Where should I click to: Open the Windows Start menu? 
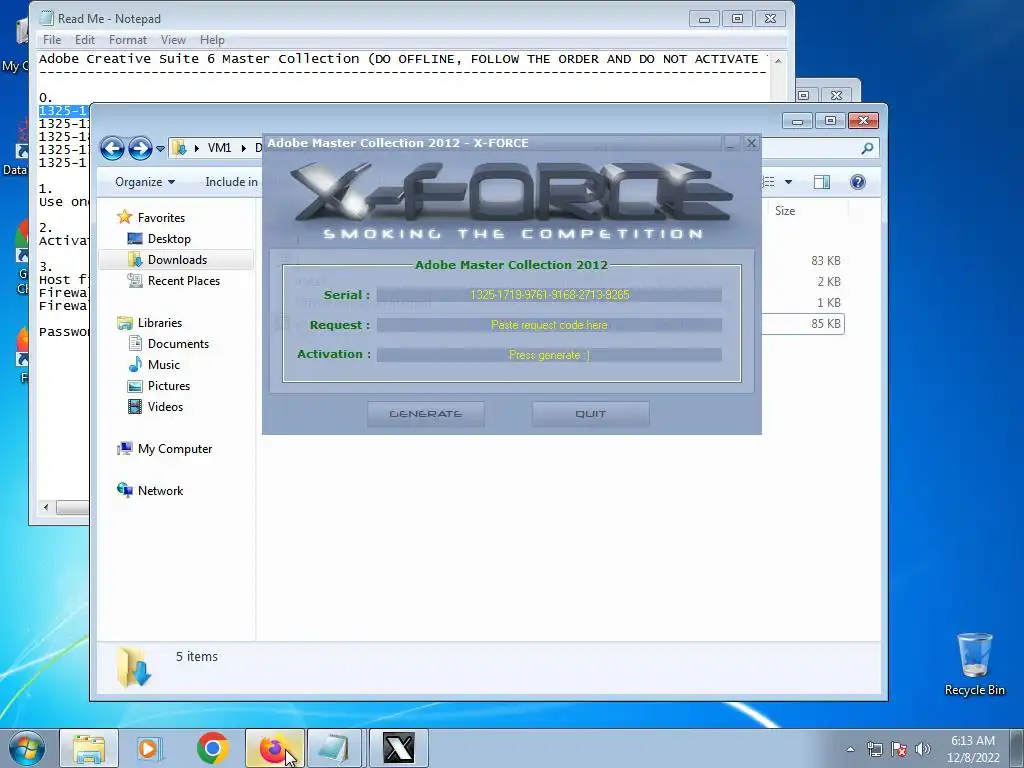27,748
